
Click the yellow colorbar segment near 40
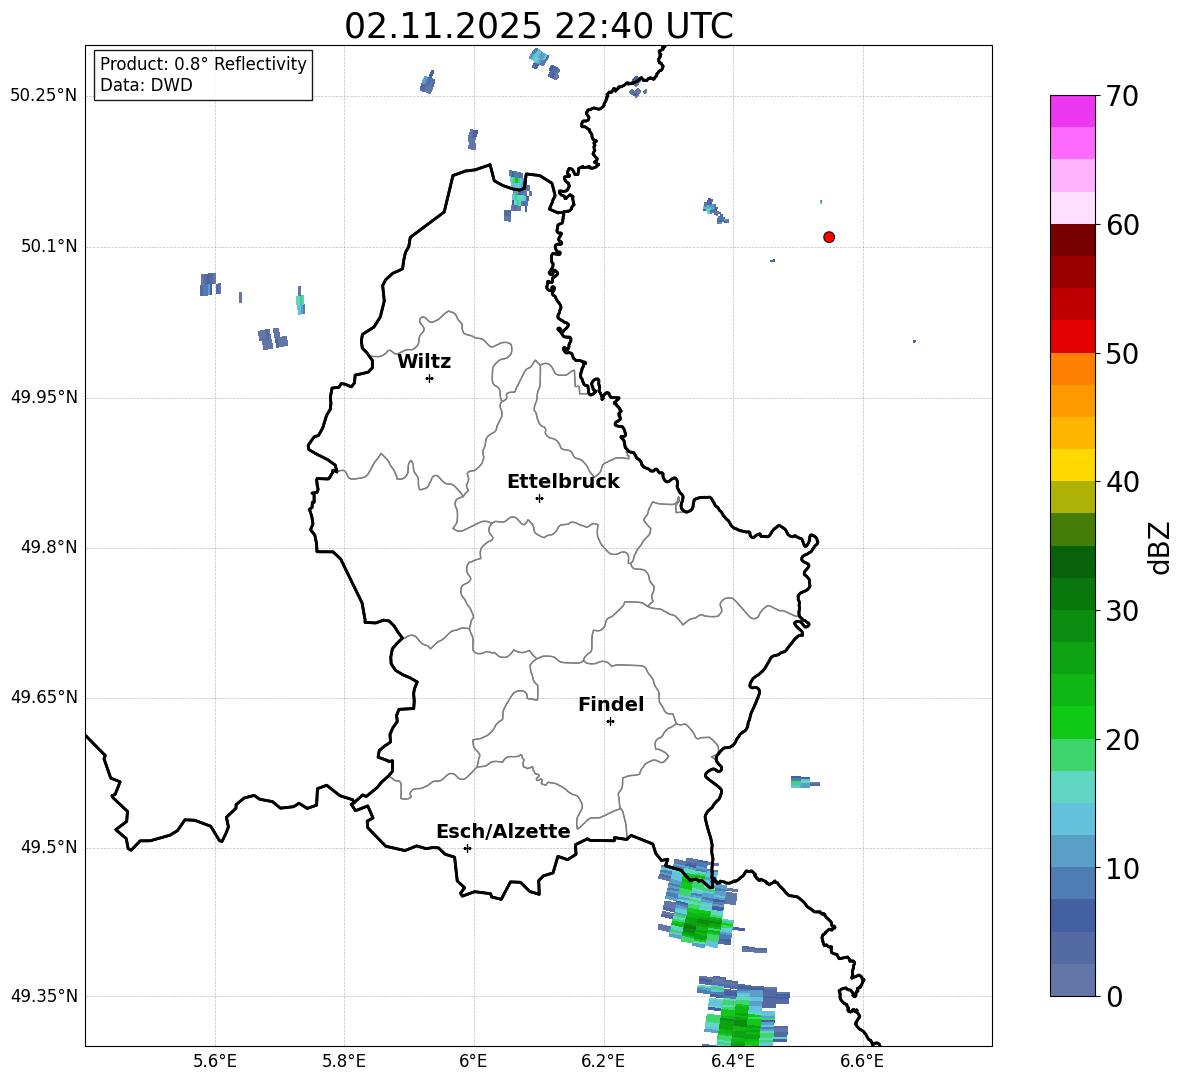coord(1072,465)
